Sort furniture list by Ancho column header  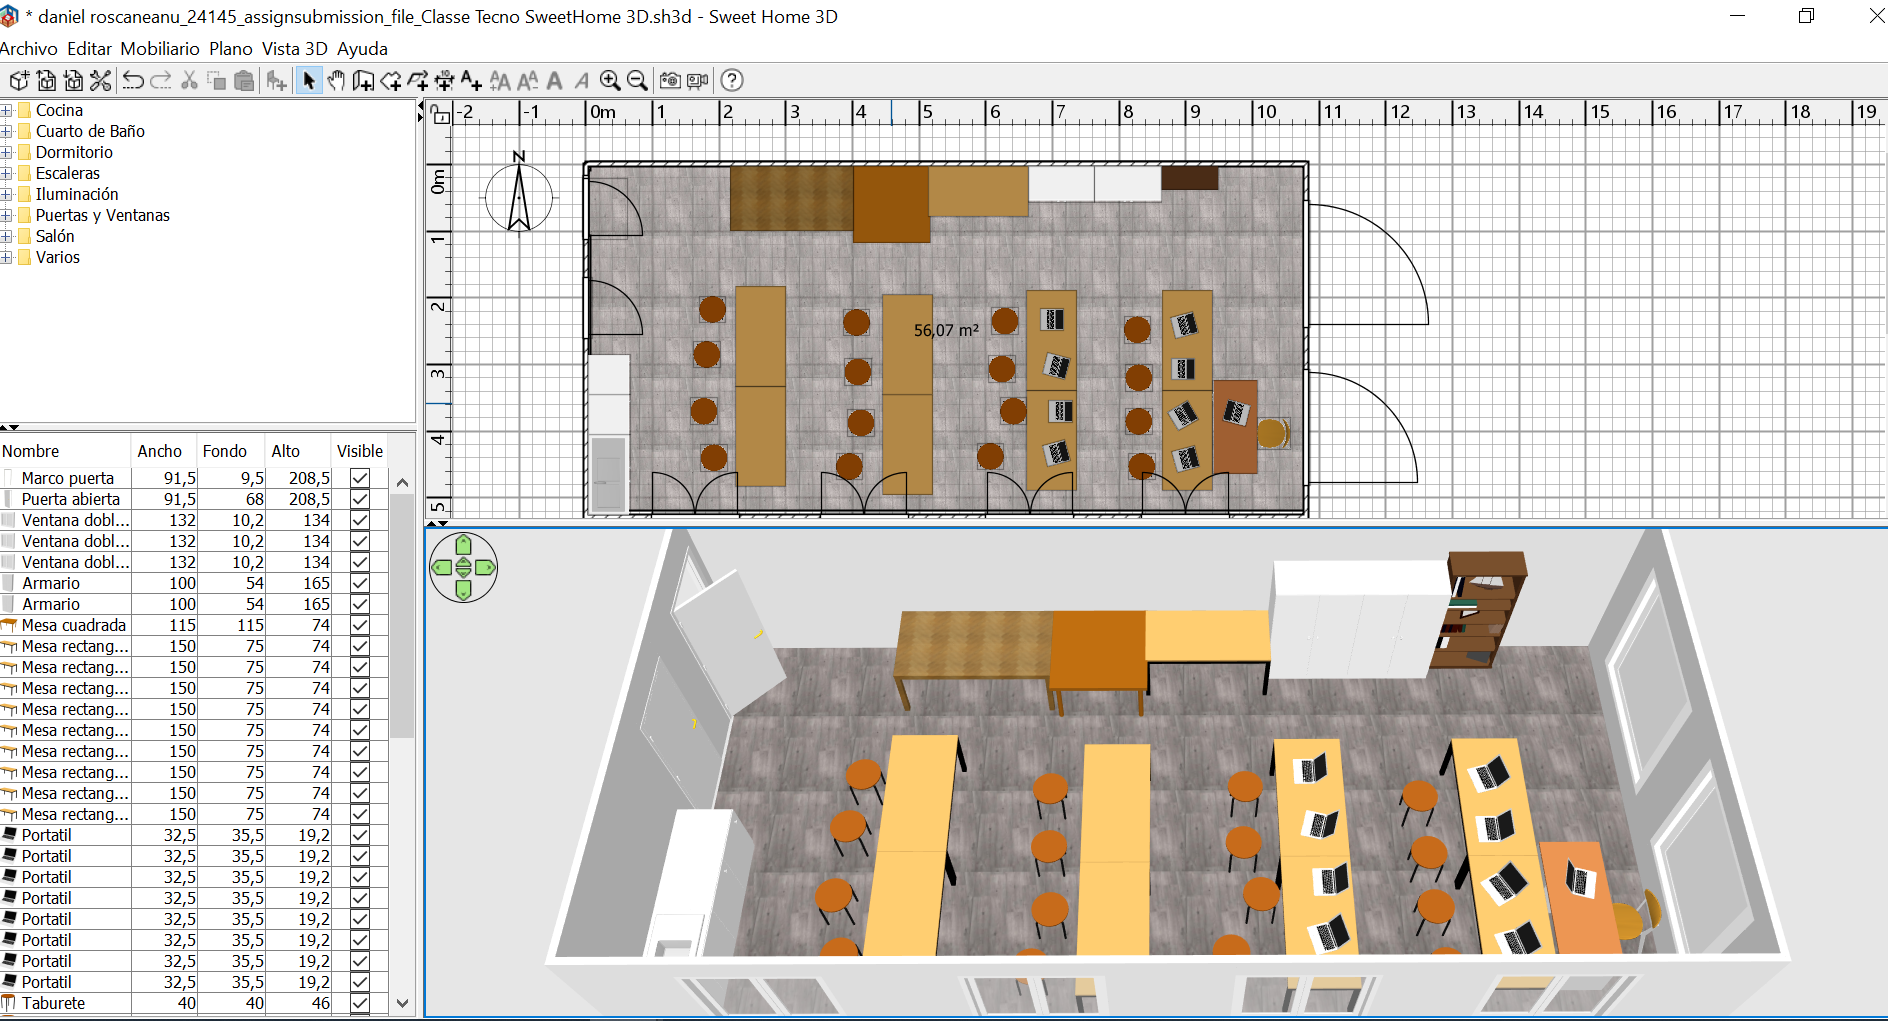tap(160, 451)
